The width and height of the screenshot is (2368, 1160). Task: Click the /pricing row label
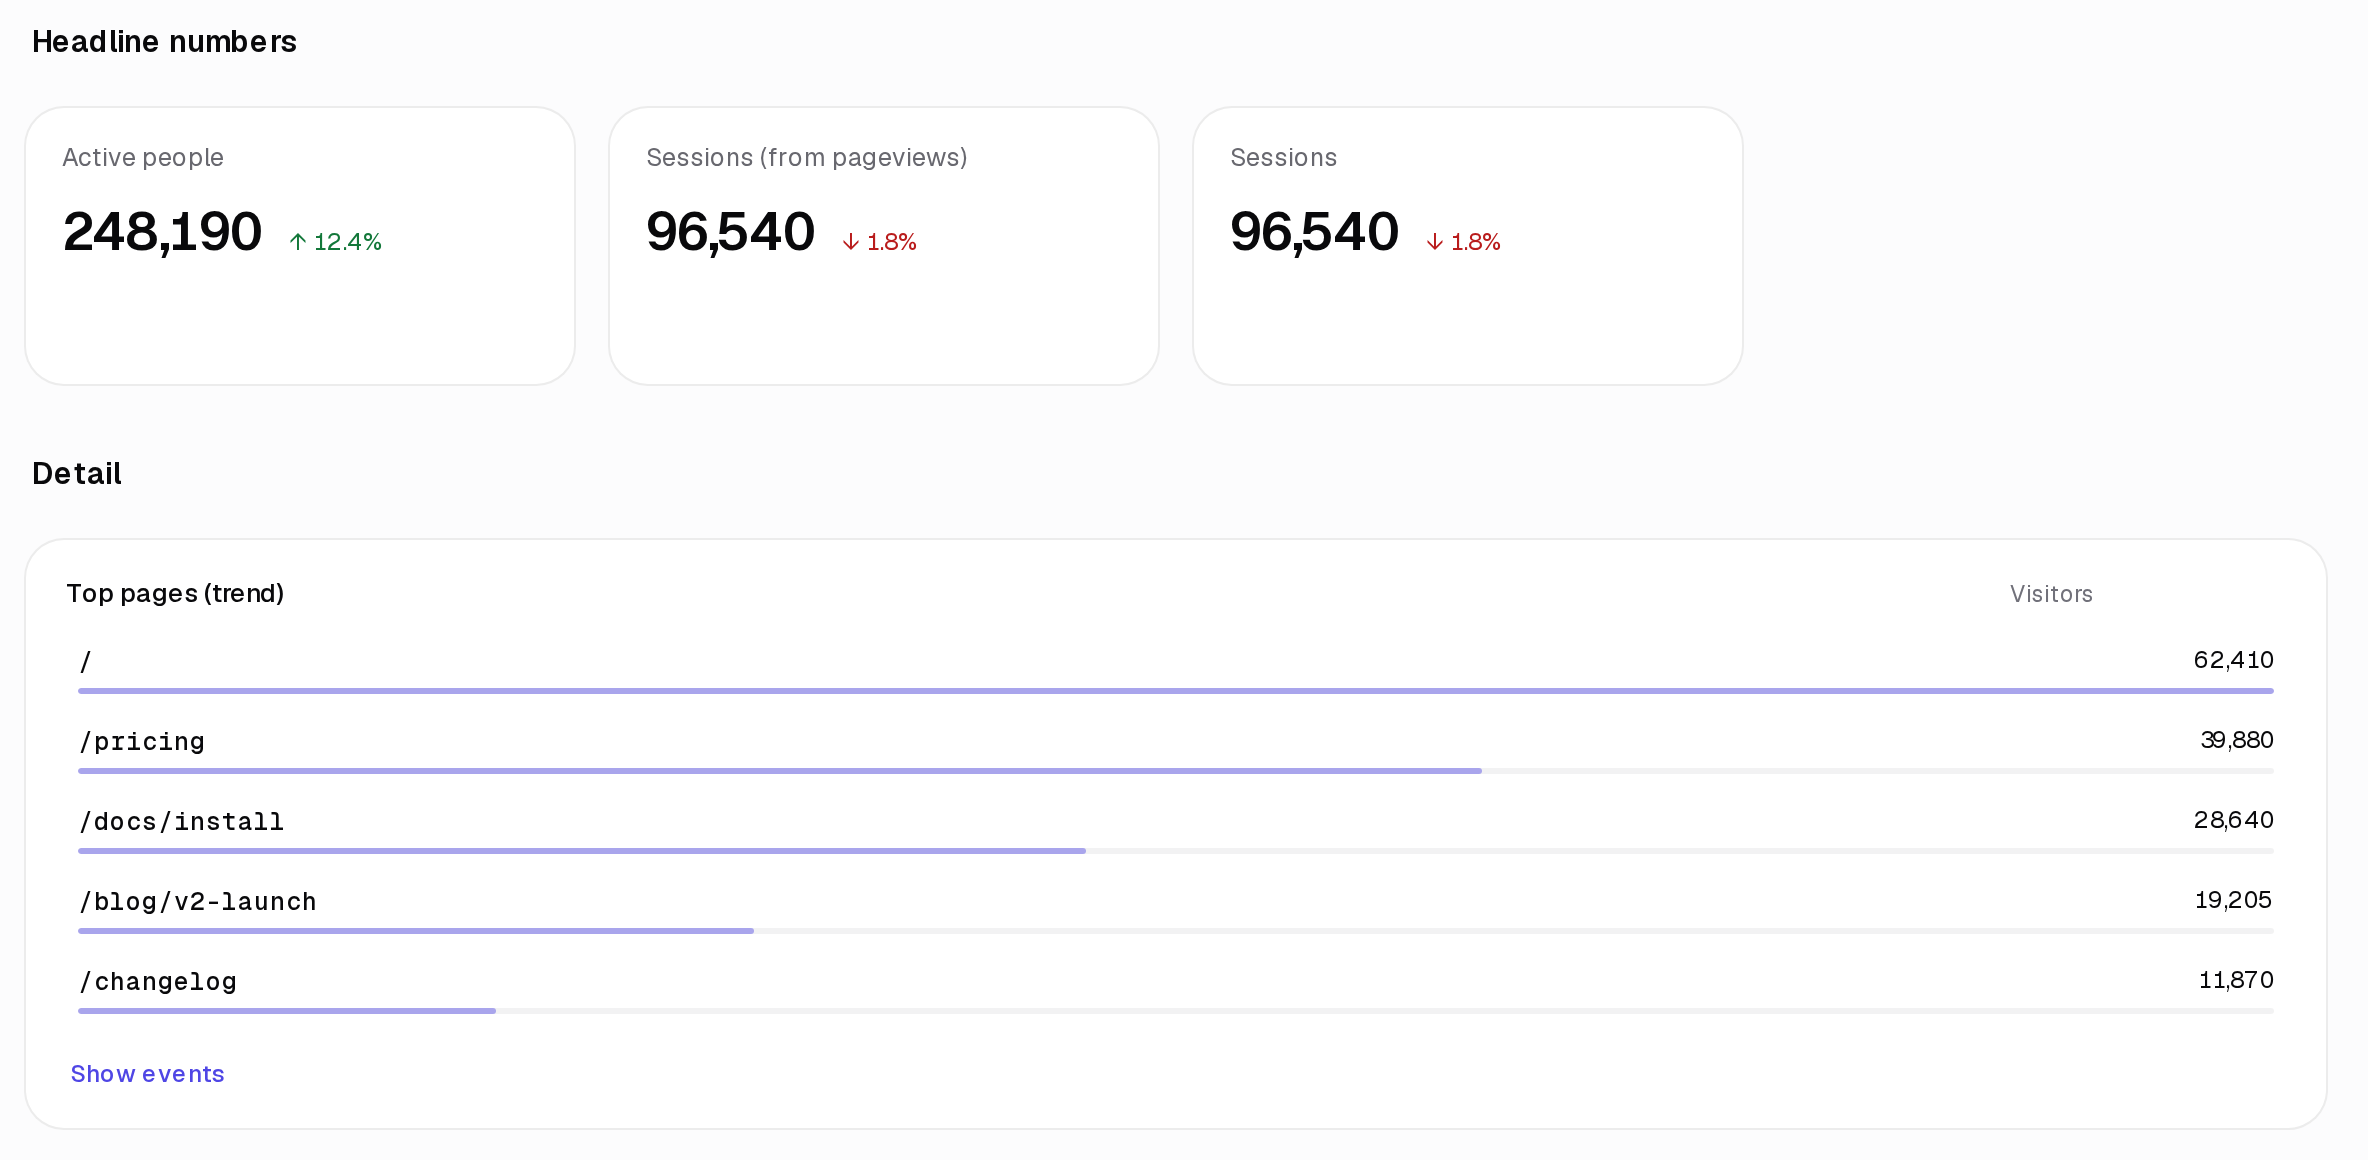point(142,742)
